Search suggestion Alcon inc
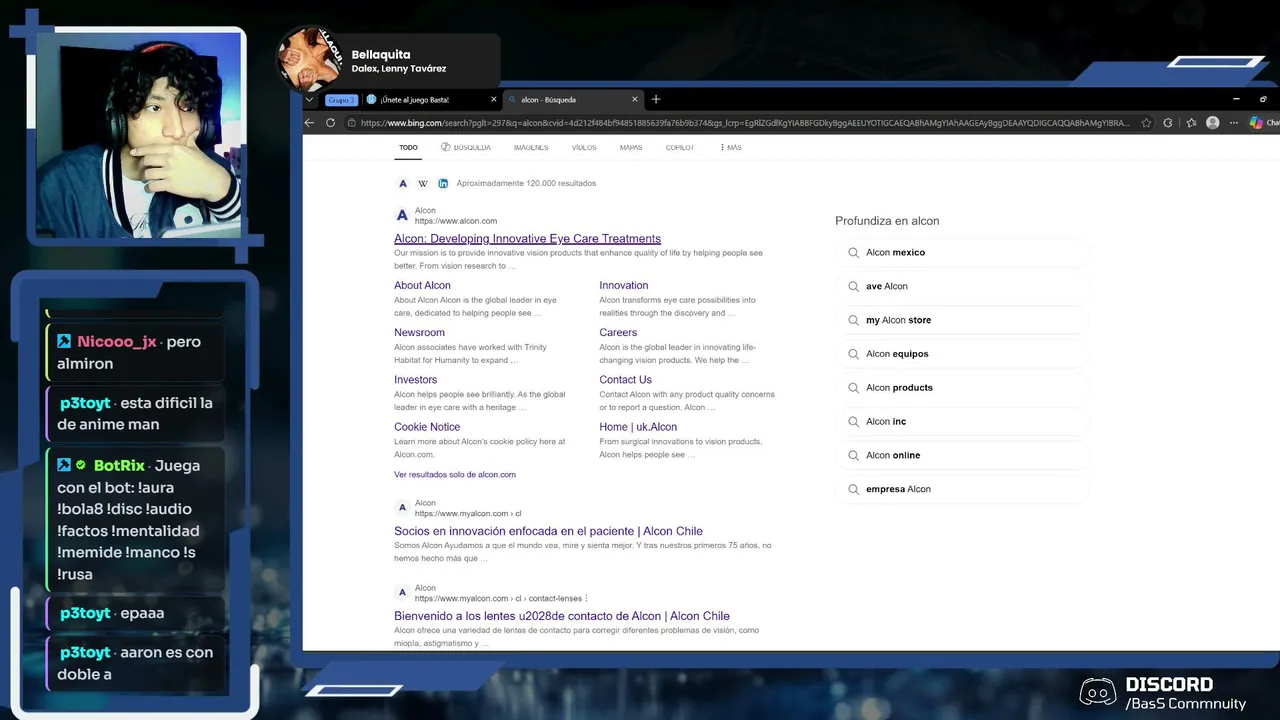 (x=962, y=421)
